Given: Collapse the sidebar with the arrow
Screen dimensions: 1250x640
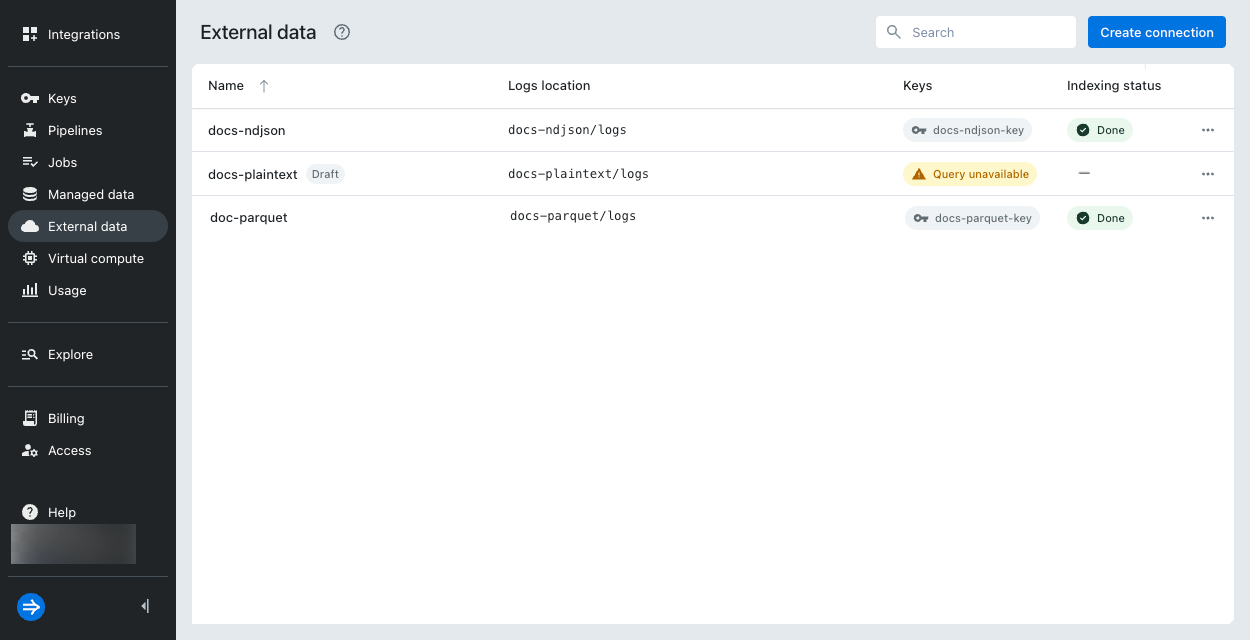Looking at the screenshot, I should click(x=146, y=606).
